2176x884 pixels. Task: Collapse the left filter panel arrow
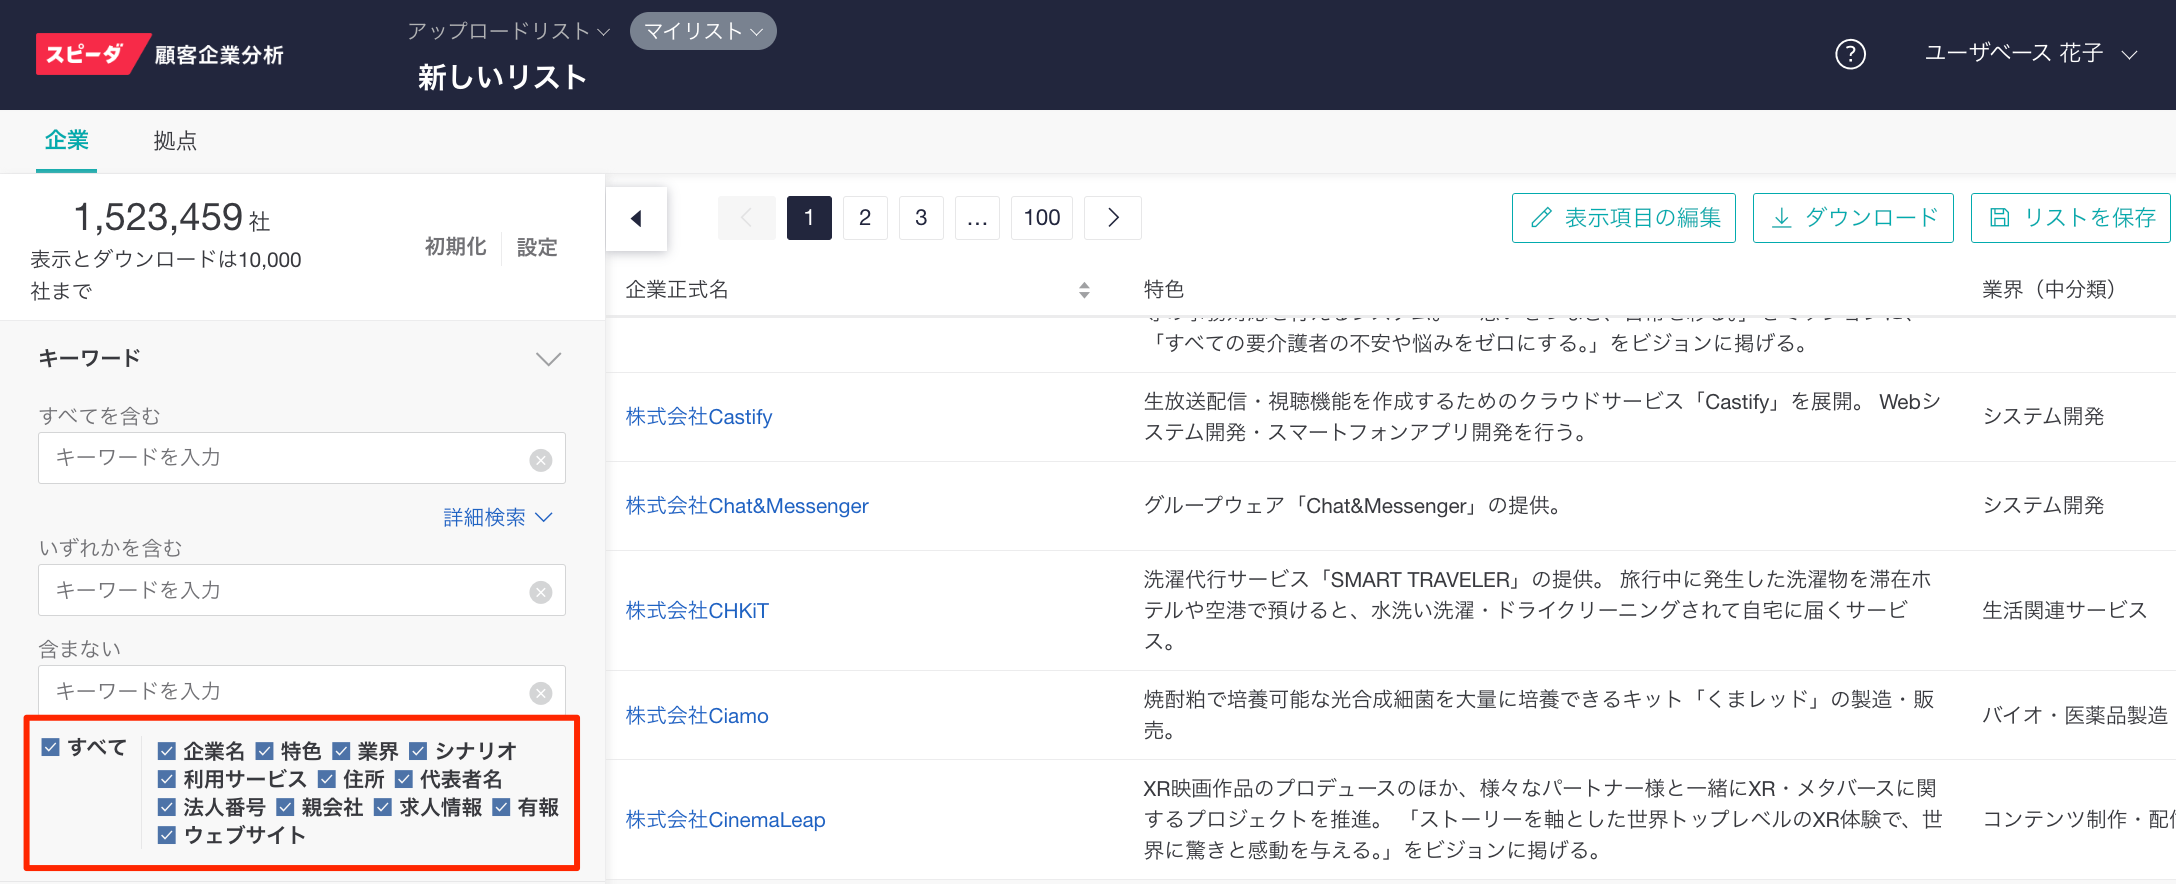coord(636,218)
